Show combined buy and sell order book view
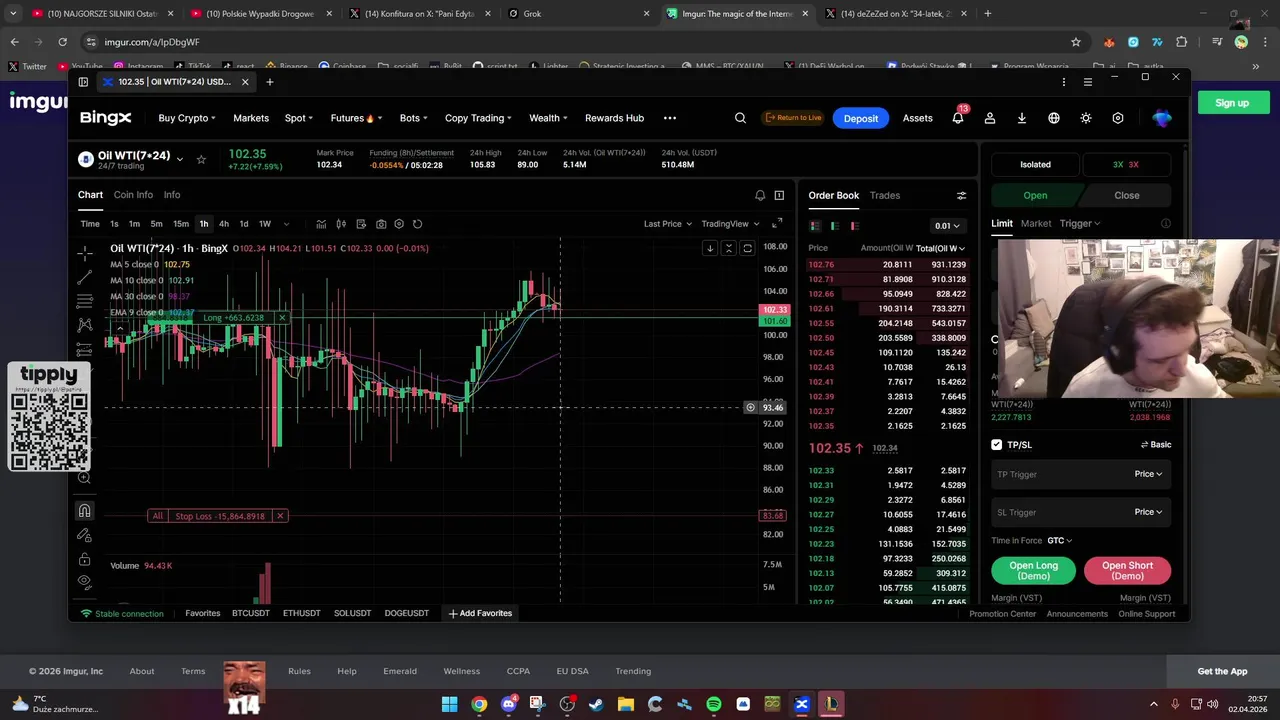The width and height of the screenshot is (1280, 720). [x=815, y=226]
